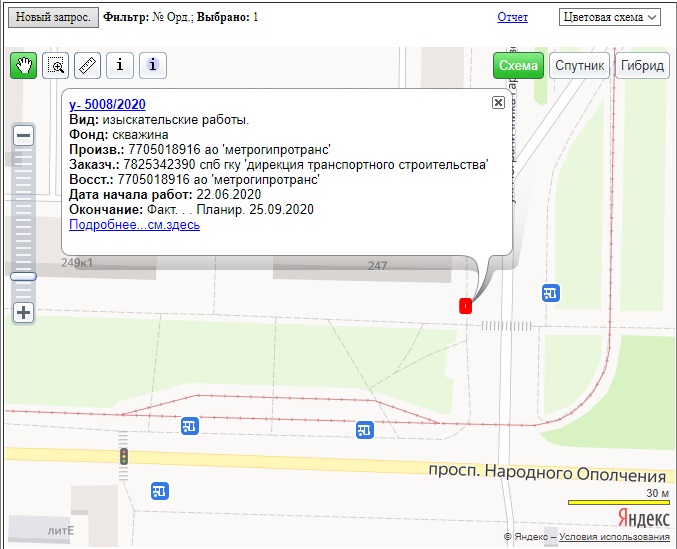The width and height of the screenshot is (677, 549).
Task: Click the first info button in toolbar
Action: [120, 65]
